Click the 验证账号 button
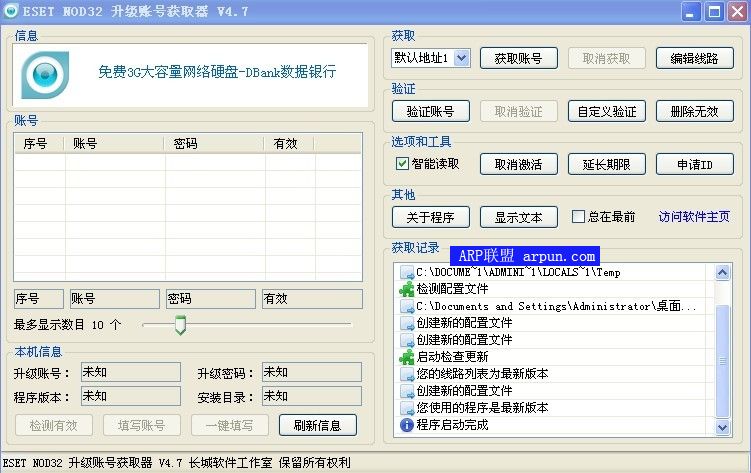This screenshot has width=751, height=473. (x=431, y=112)
